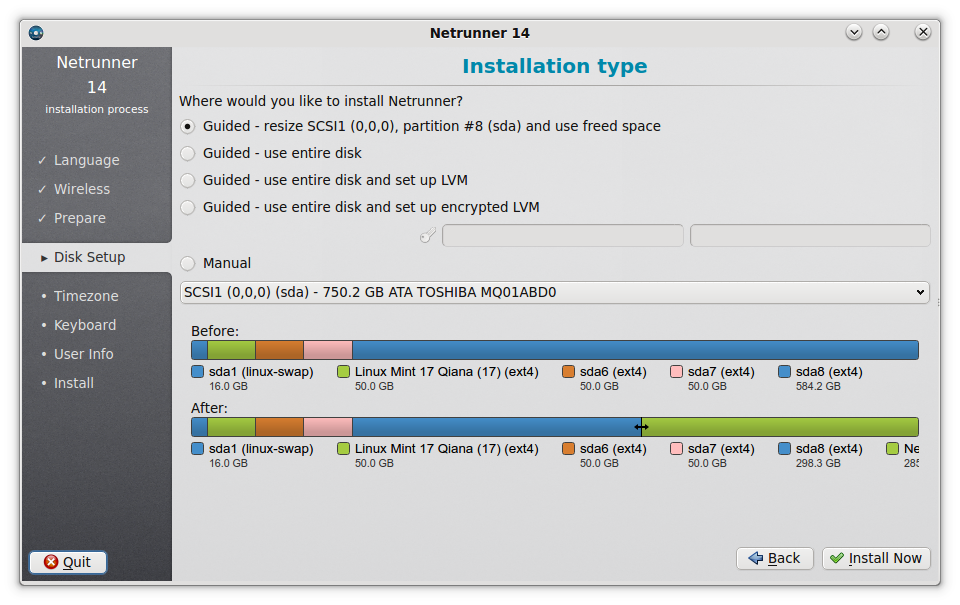
Task: Select entire disk with encrypted LVM option
Action: click(188, 208)
